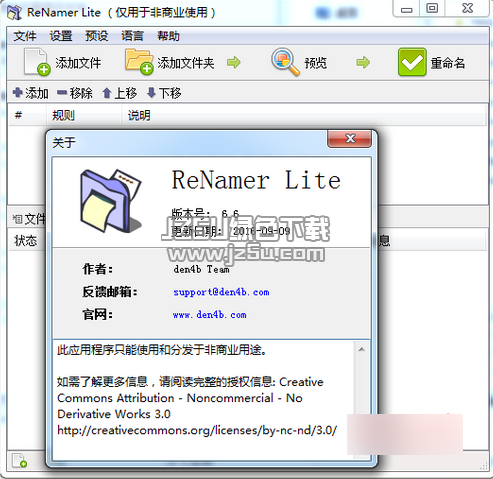Click the ReNamer Lite folder logo in About dialog
493x479 pixels.
(111, 201)
